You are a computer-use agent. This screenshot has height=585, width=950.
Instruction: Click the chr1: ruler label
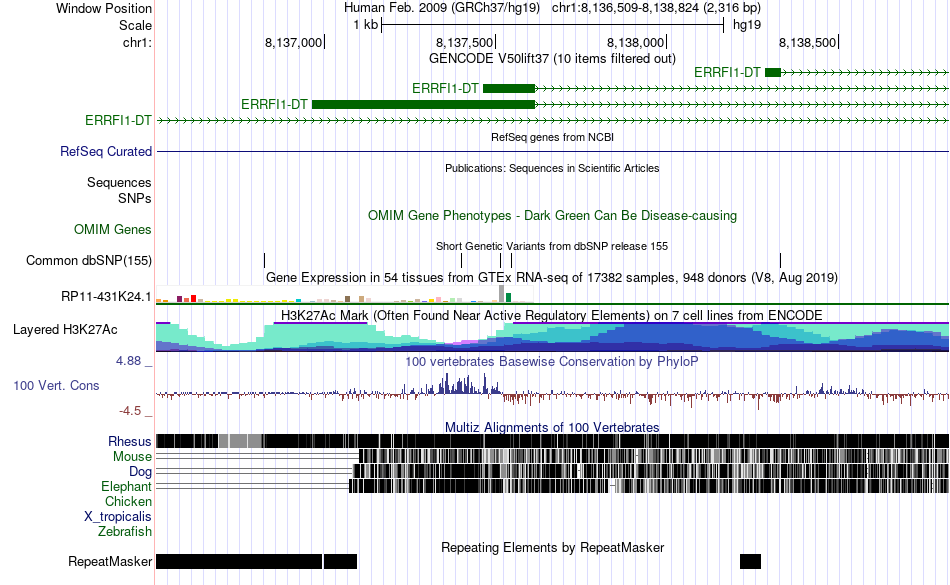click(137, 42)
